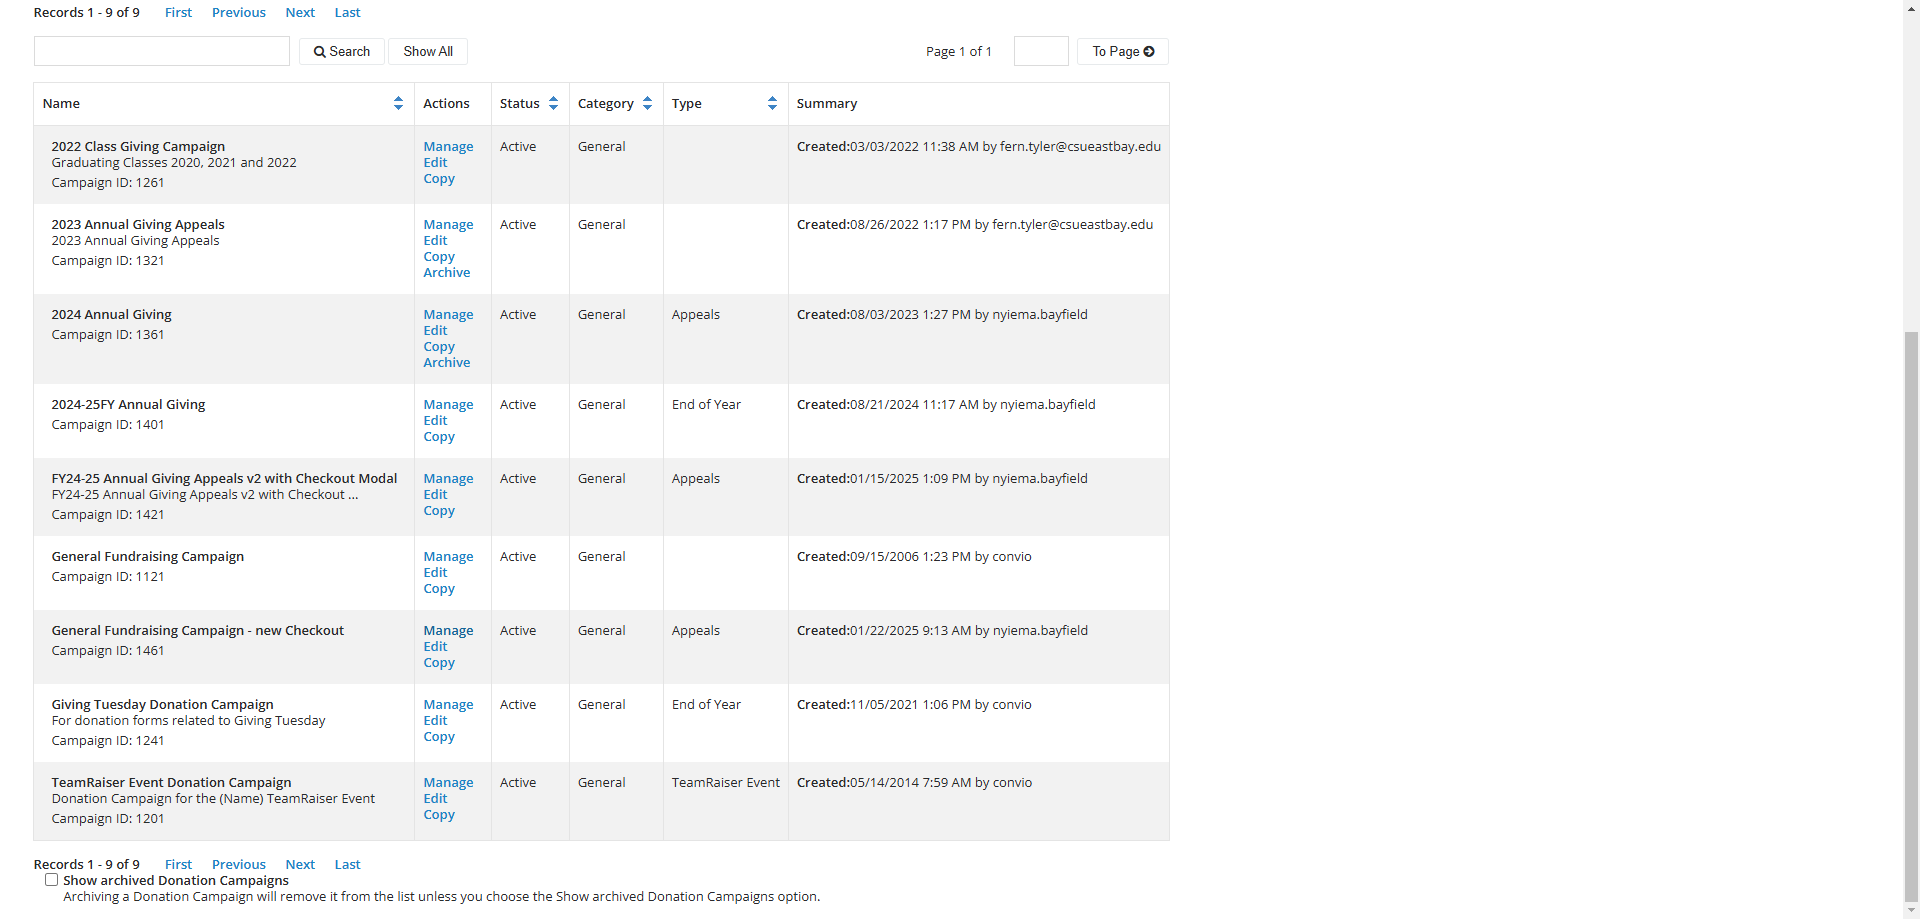Copy the 2024 Annual Giving campaign
The image size is (1920, 919).
pyautogui.click(x=439, y=346)
